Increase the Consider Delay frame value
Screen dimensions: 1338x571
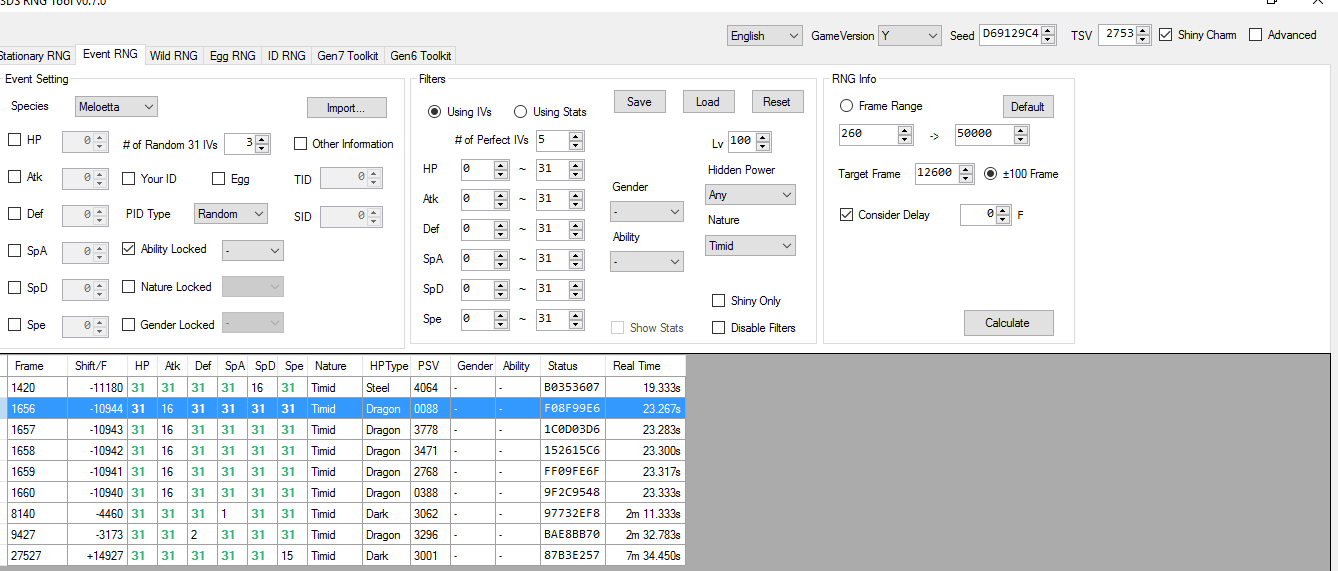click(1003, 210)
